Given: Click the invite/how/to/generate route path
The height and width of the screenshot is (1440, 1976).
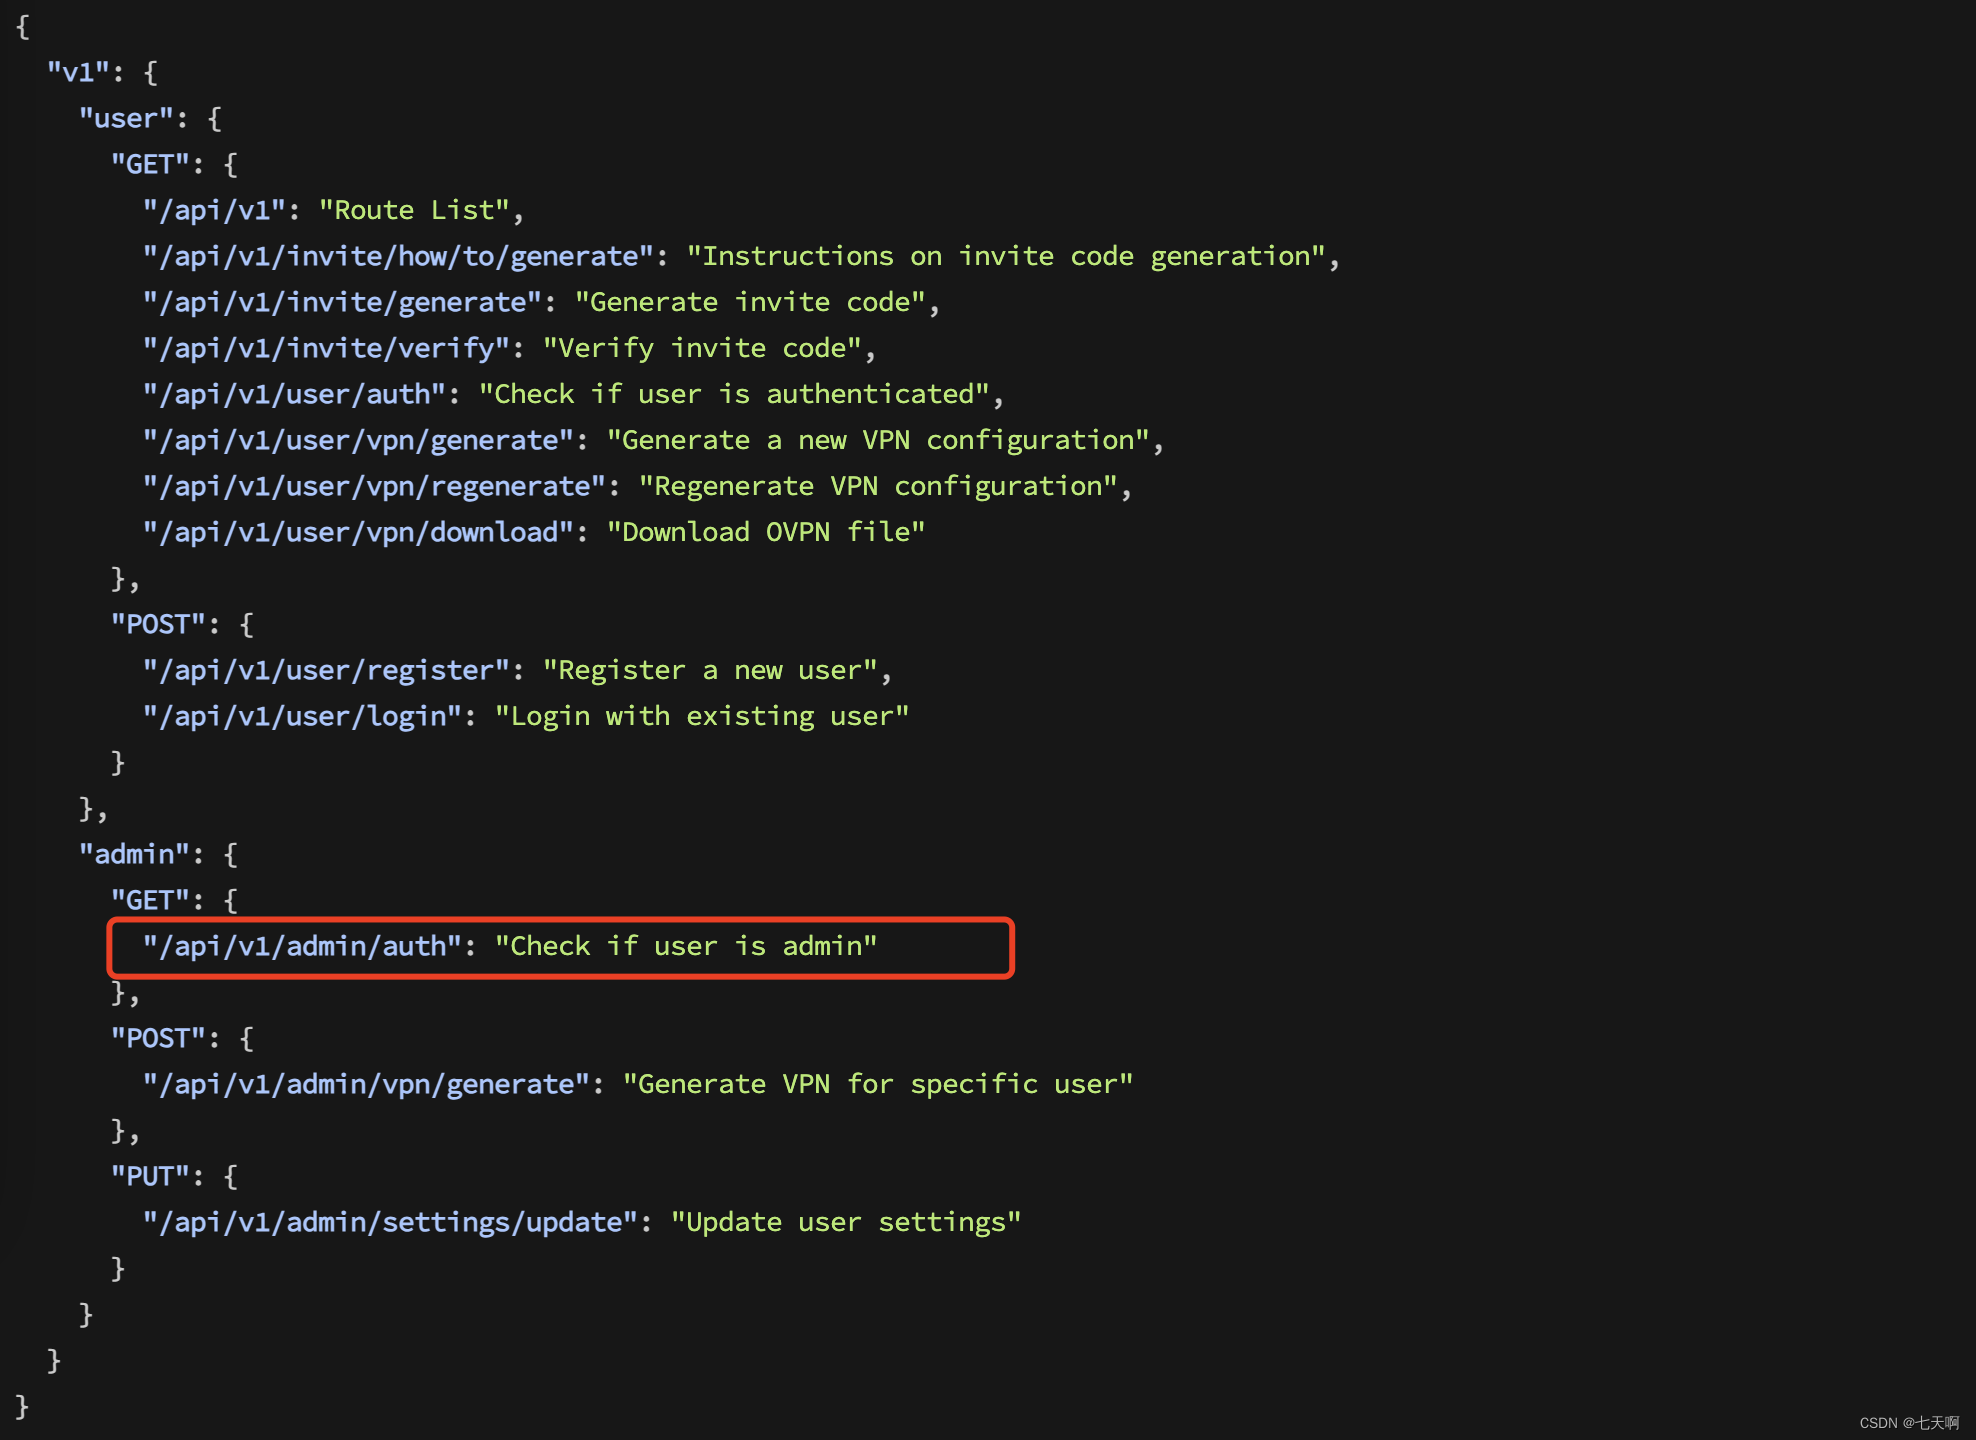Looking at the screenshot, I should [395, 256].
